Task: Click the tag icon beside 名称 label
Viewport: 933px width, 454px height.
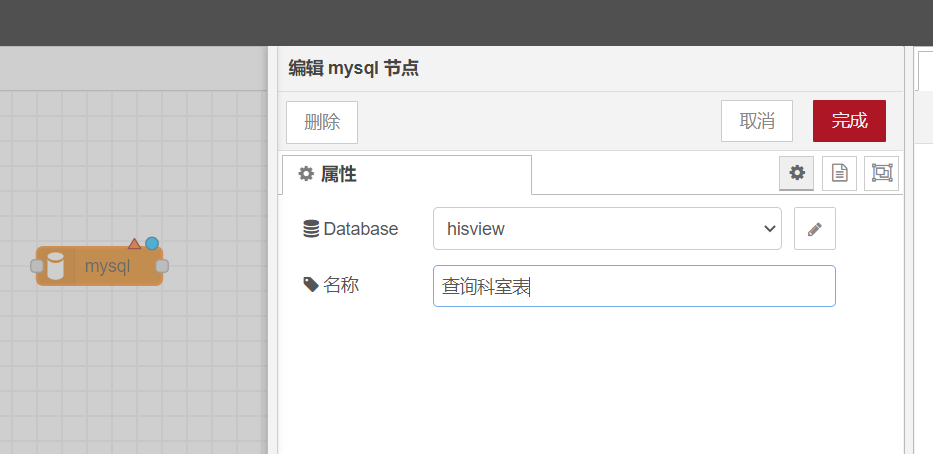Action: tap(310, 285)
